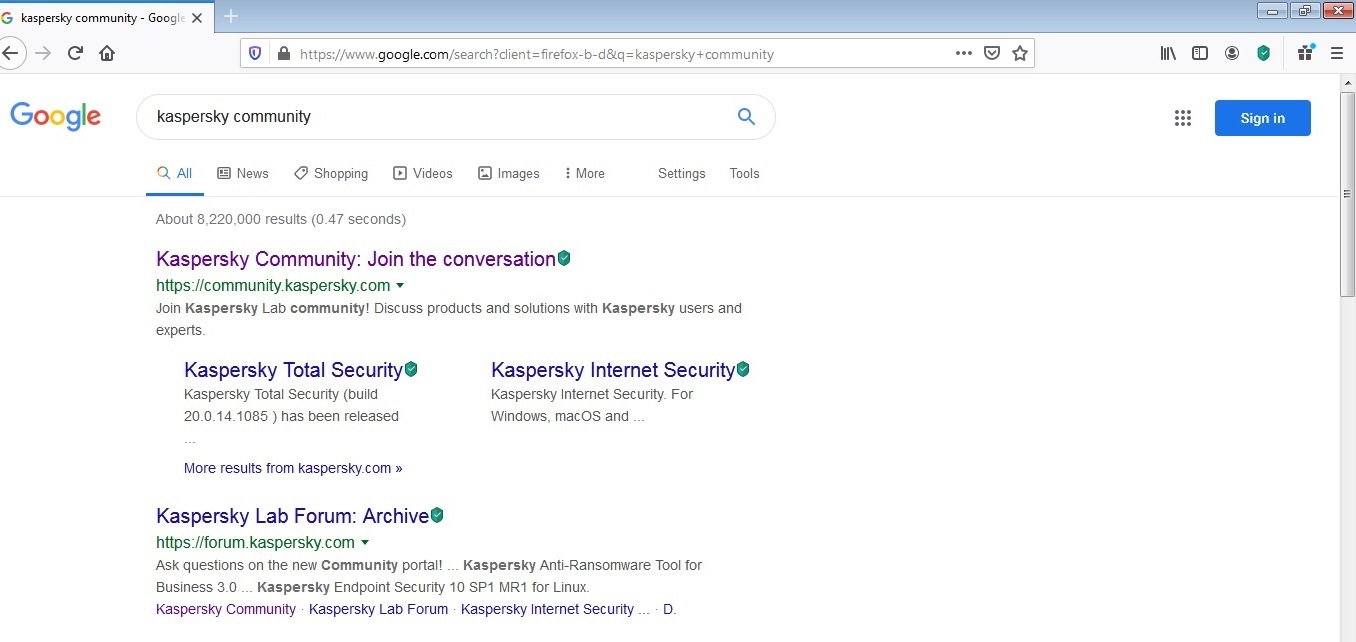The width and height of the screenshot is (1356, 642).
Task: Click the Google logo
Action: coord(56,117)
